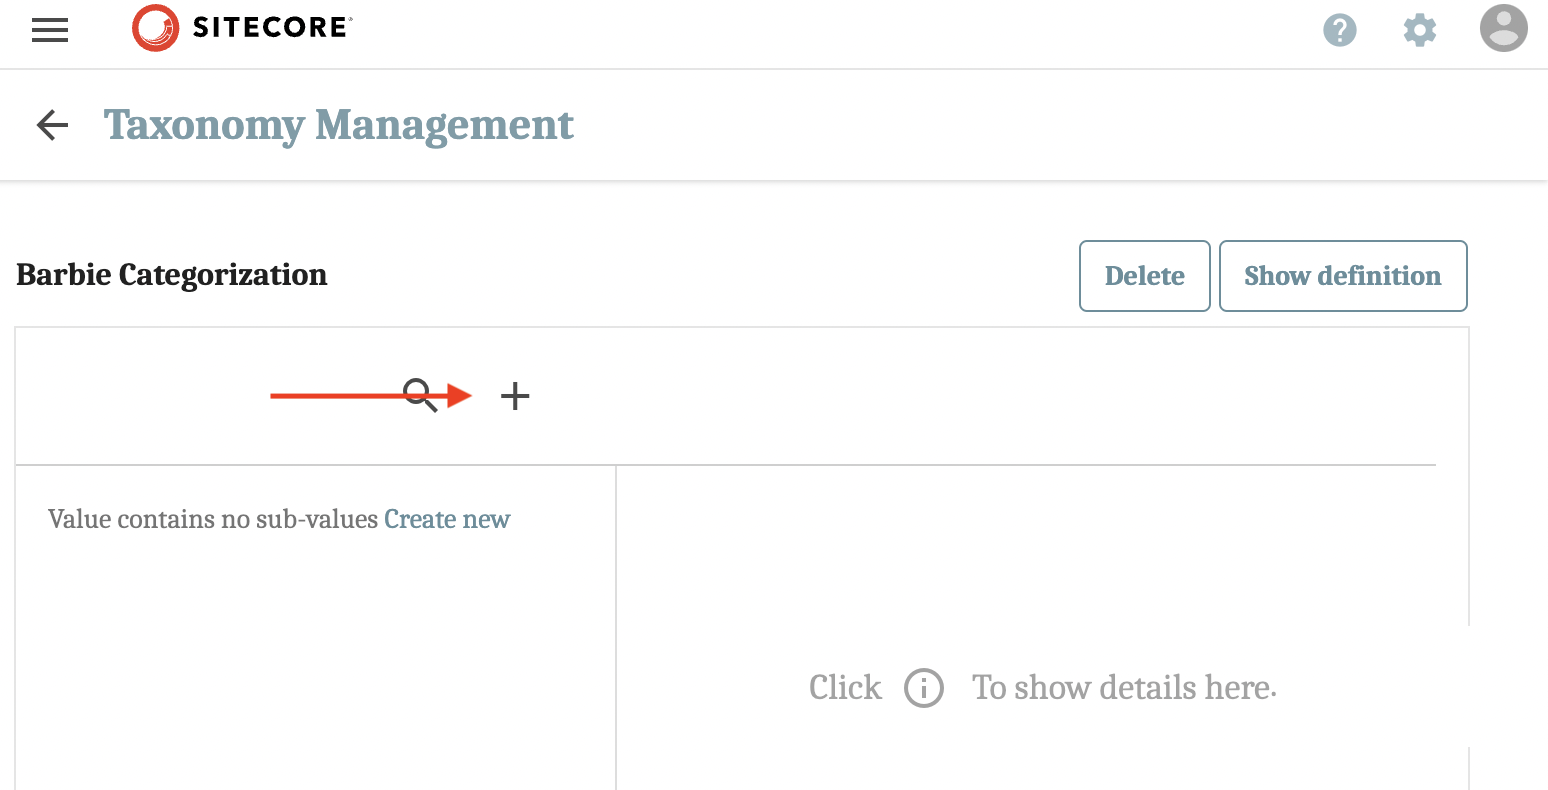Viewport: 1548px width, 790px height.
Task: Open the hamburger navigation menu
Action: point(49,30)
